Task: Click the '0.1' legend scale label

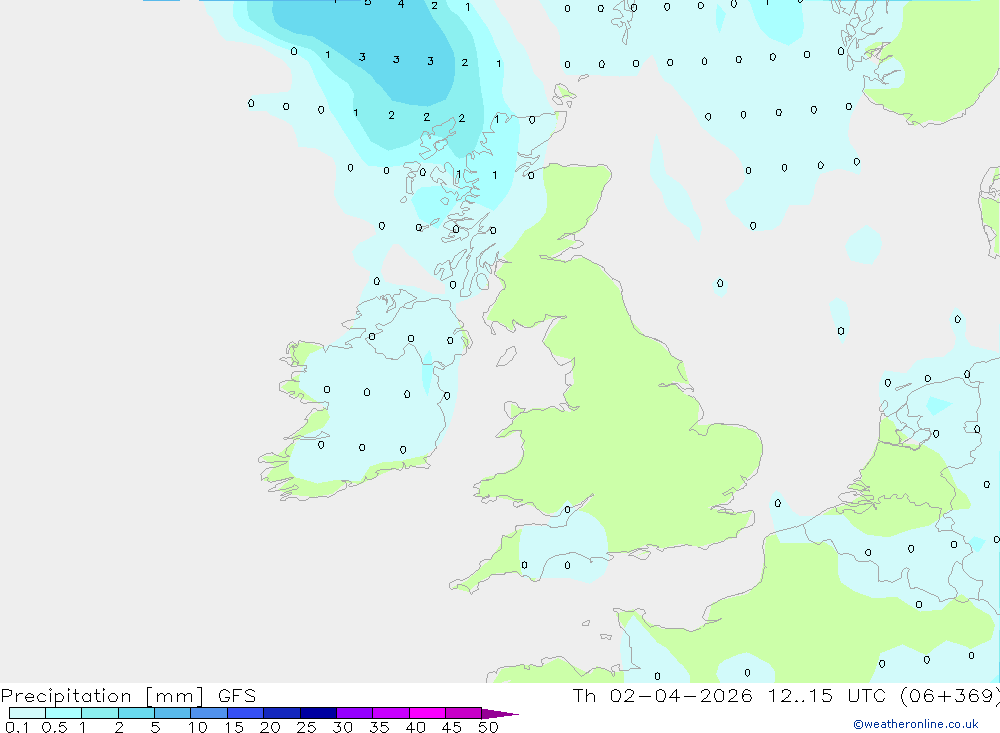Action: tap(17, 727)
